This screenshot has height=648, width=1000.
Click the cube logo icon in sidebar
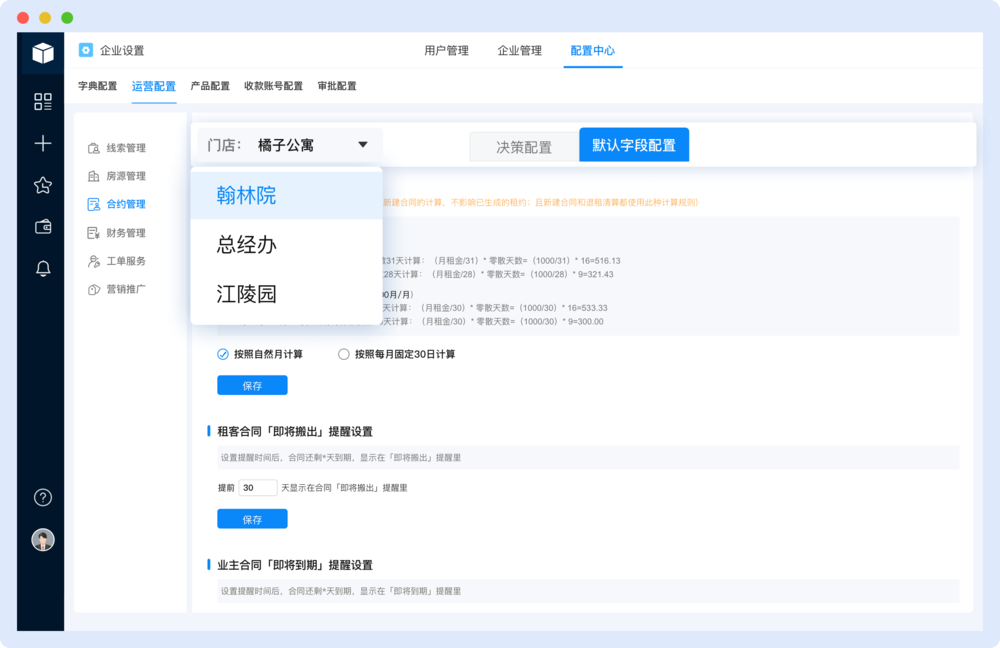[x=43, y=53]
